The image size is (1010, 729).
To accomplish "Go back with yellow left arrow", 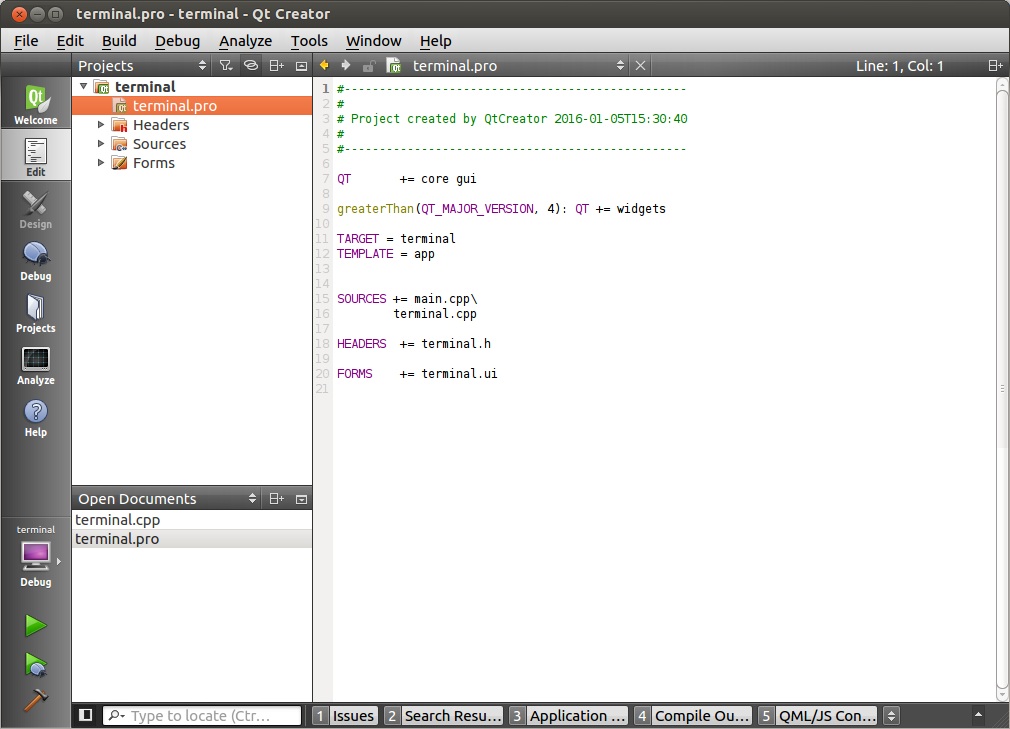I will (324, 65).
